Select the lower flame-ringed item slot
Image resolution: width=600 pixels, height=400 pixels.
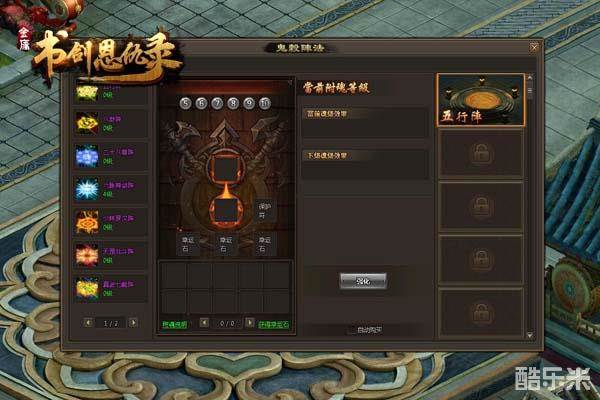(226, 210)
